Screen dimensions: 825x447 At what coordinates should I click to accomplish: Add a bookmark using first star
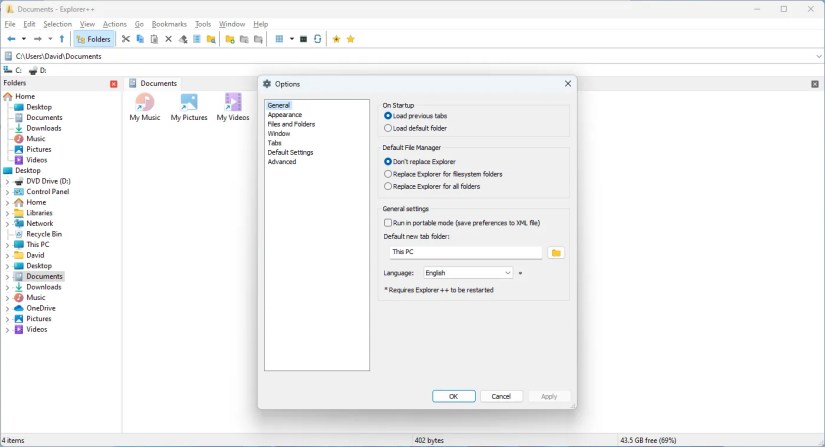(336, 39)
